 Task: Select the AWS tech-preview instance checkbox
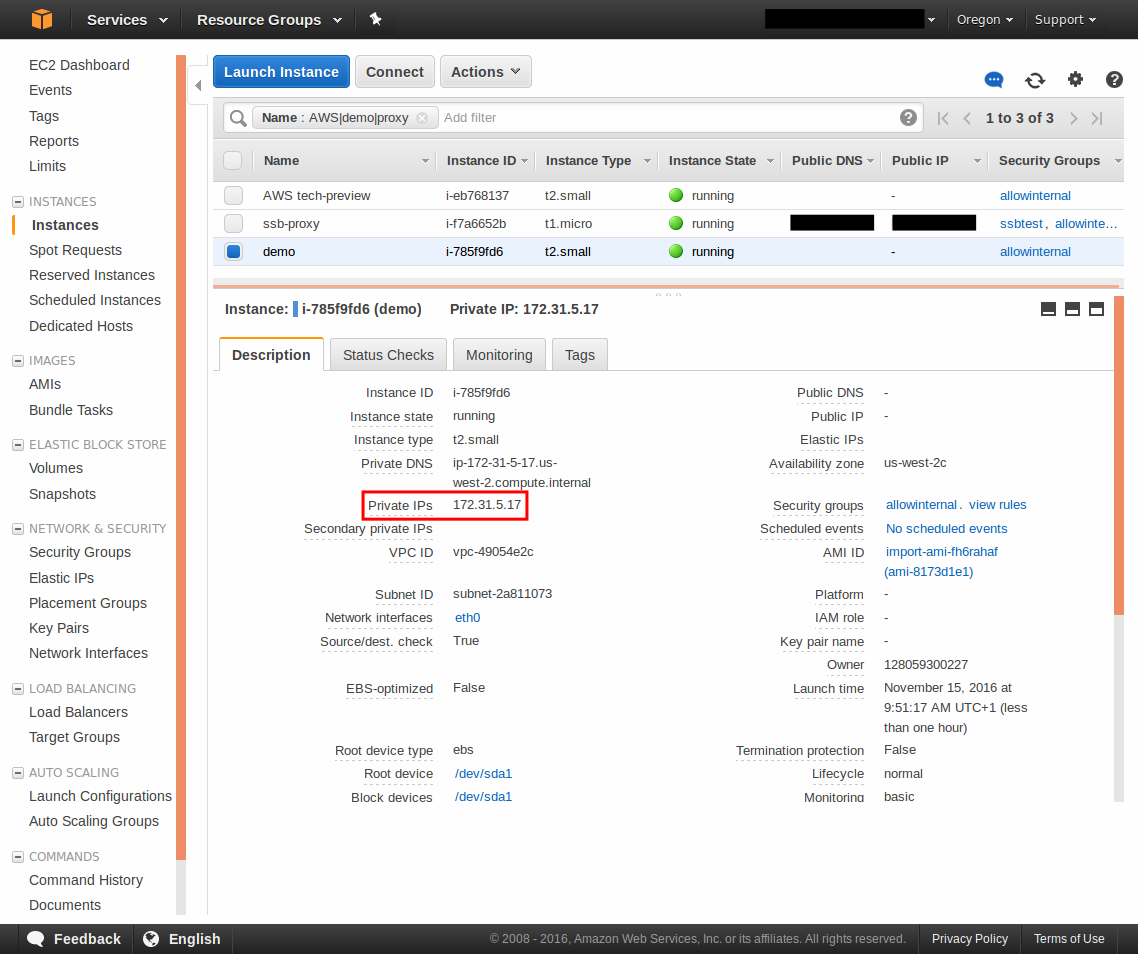[233, 196]
